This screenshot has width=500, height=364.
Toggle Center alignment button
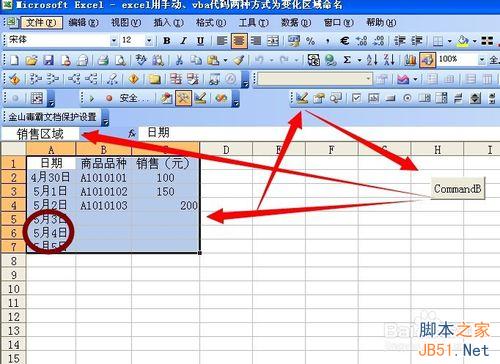point(239,41)
